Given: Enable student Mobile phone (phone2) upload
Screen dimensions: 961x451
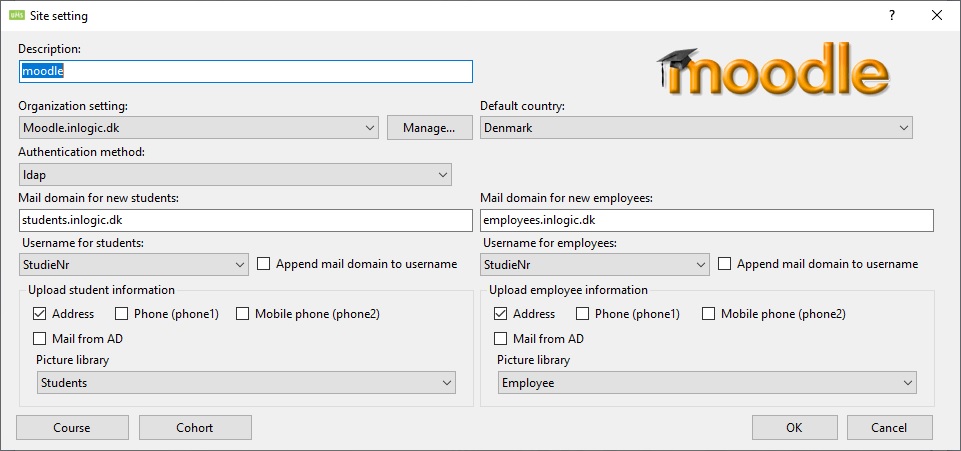Looking at the screenshot, I should tap(243, 314).
